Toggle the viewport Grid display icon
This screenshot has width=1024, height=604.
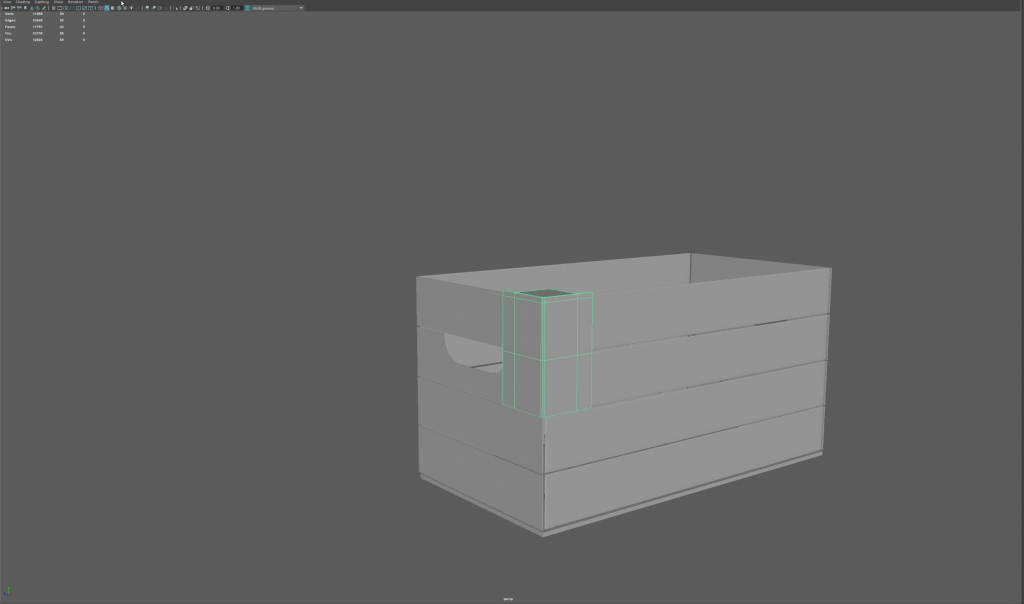(52, 8)
